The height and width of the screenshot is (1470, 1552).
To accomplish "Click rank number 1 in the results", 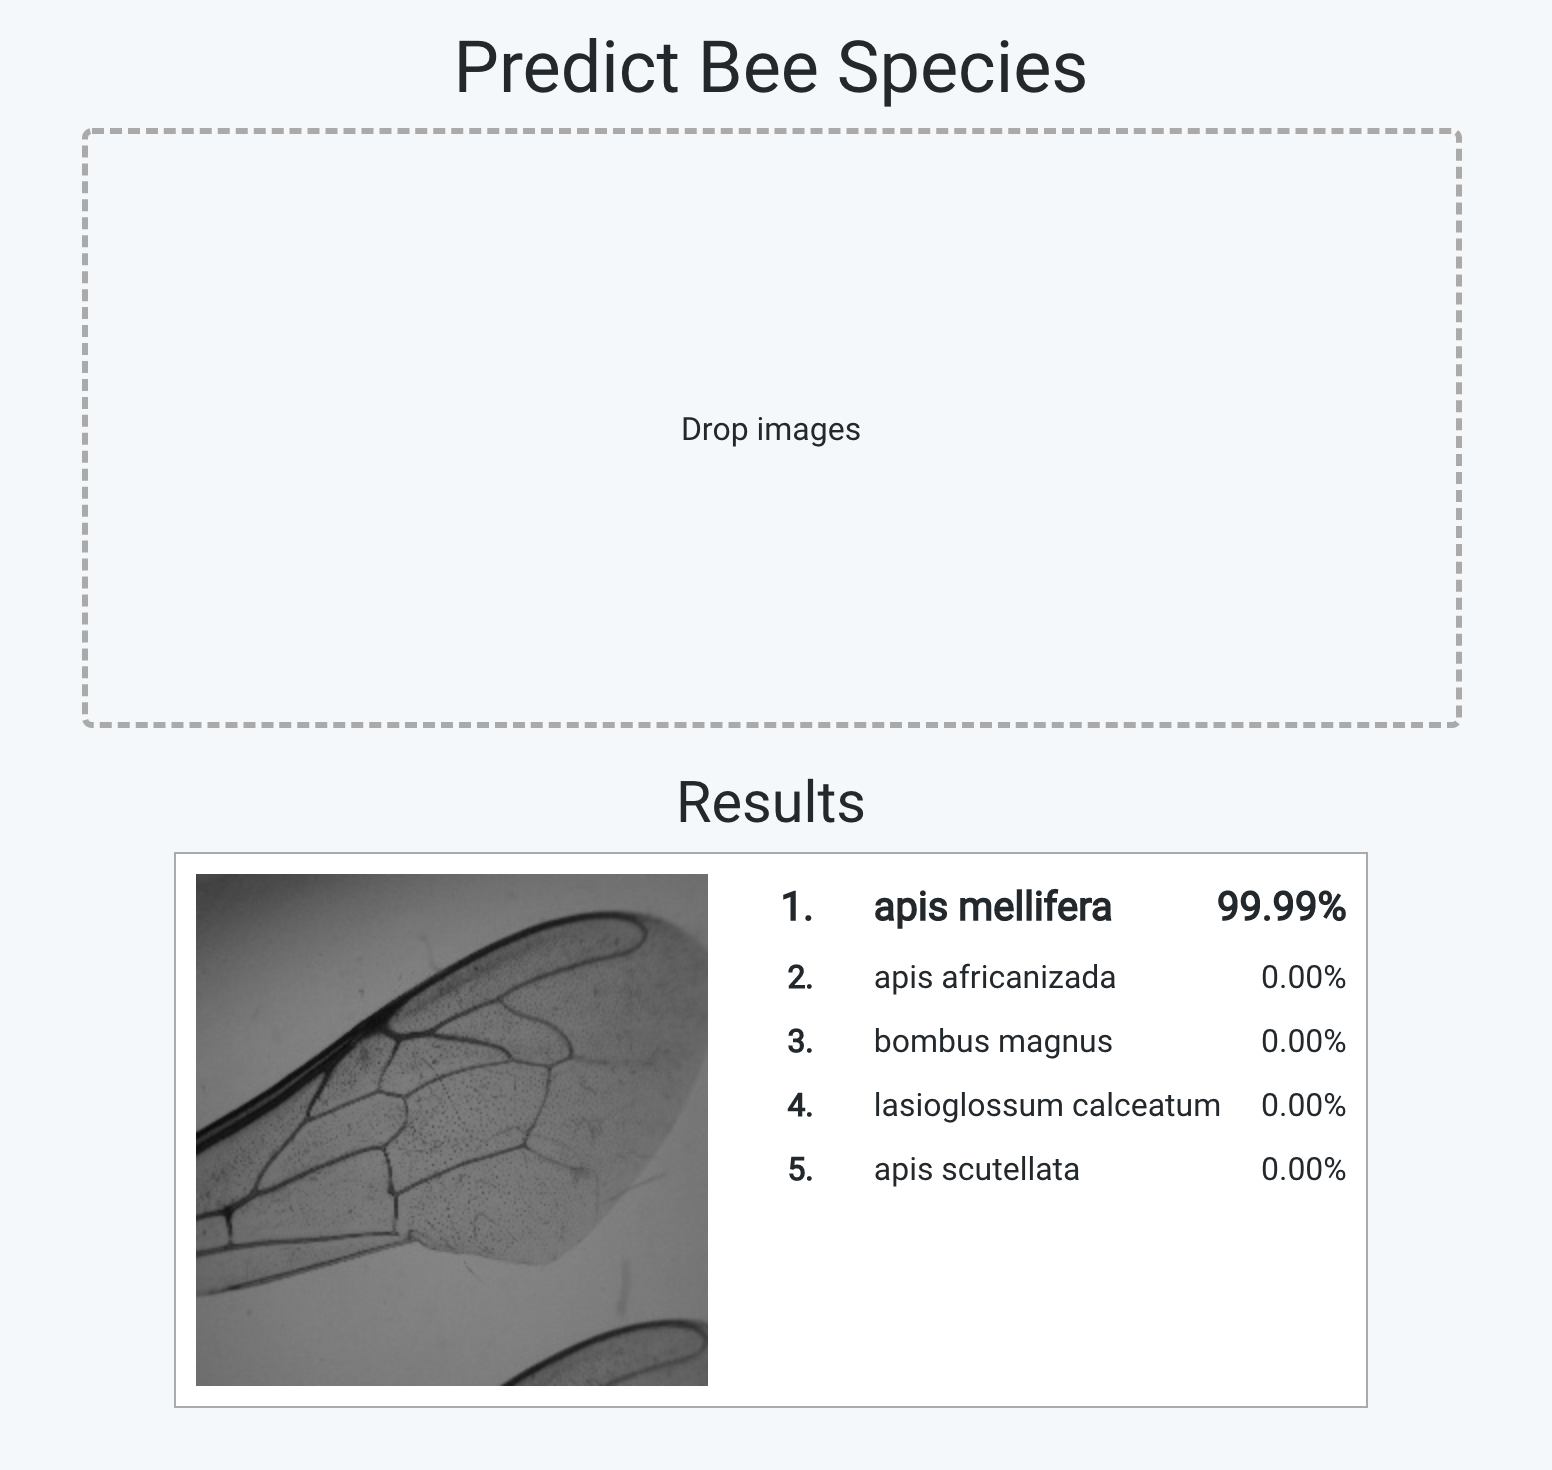I will coord(797,907).
